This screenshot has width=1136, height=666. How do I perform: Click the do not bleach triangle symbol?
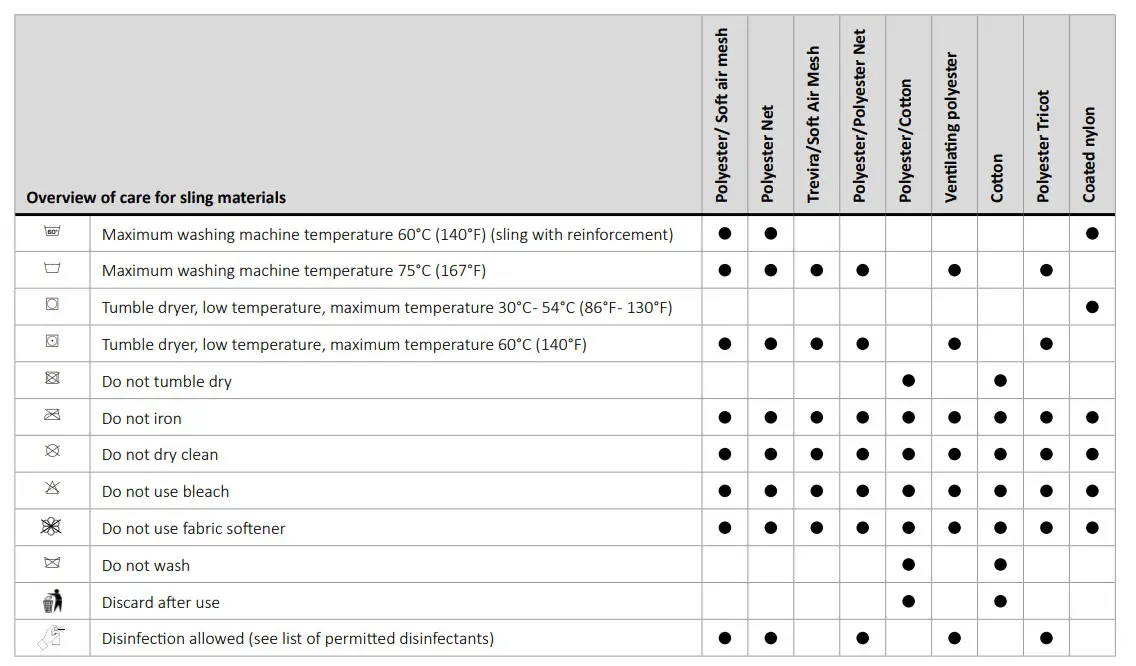(53, 490)
